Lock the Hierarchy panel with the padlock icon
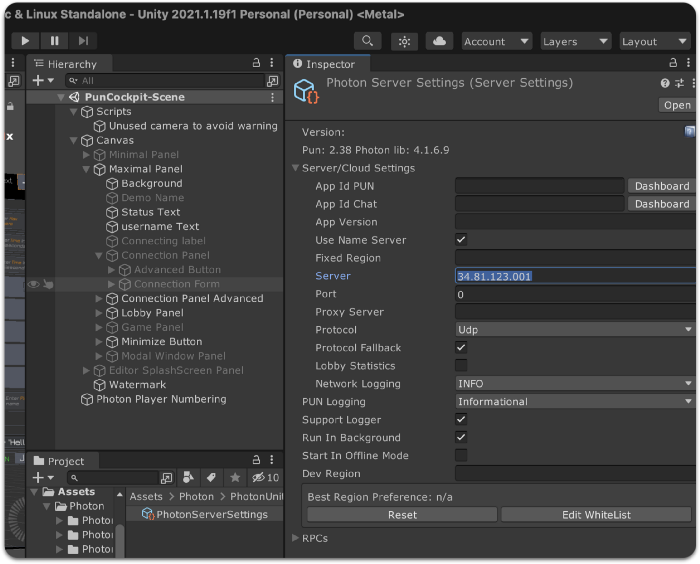The width and height of the screenshot is (700, 564). click(256, 63)
